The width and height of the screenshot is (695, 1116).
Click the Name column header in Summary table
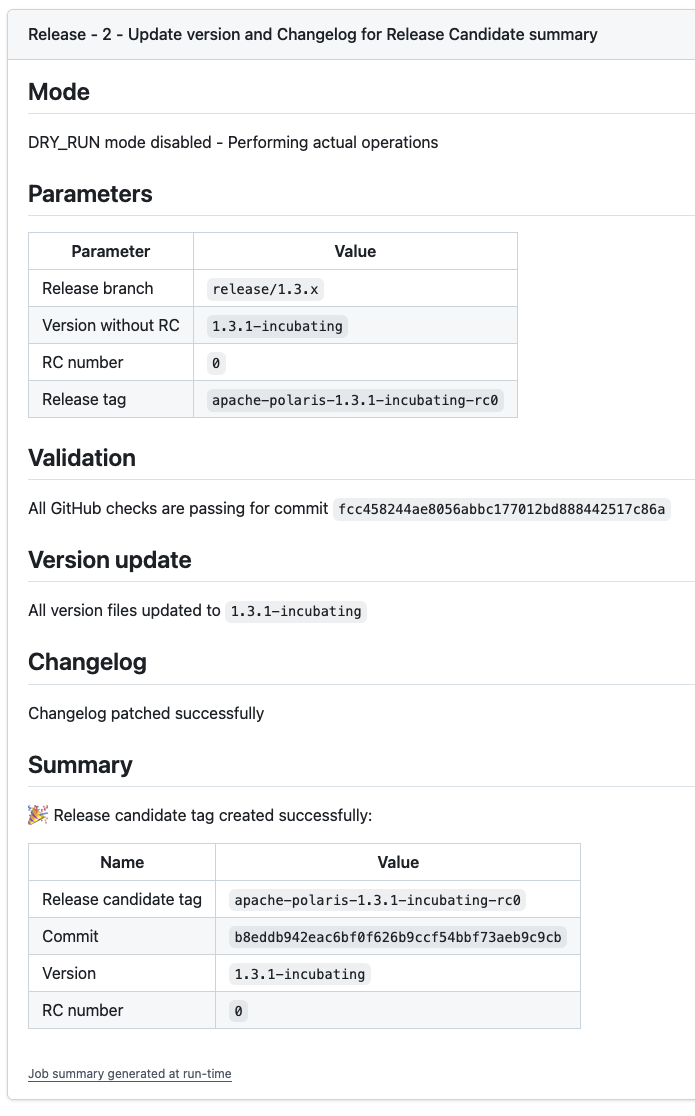[122, 862]
